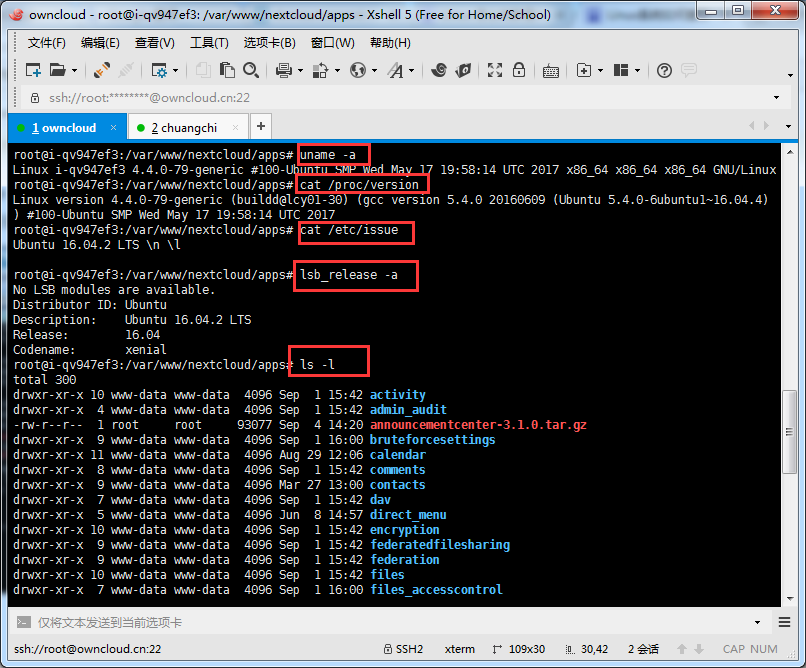Expand the Properties dropdown arrow
This screenshot has height=668, width=806.
[x=175, y=70]
